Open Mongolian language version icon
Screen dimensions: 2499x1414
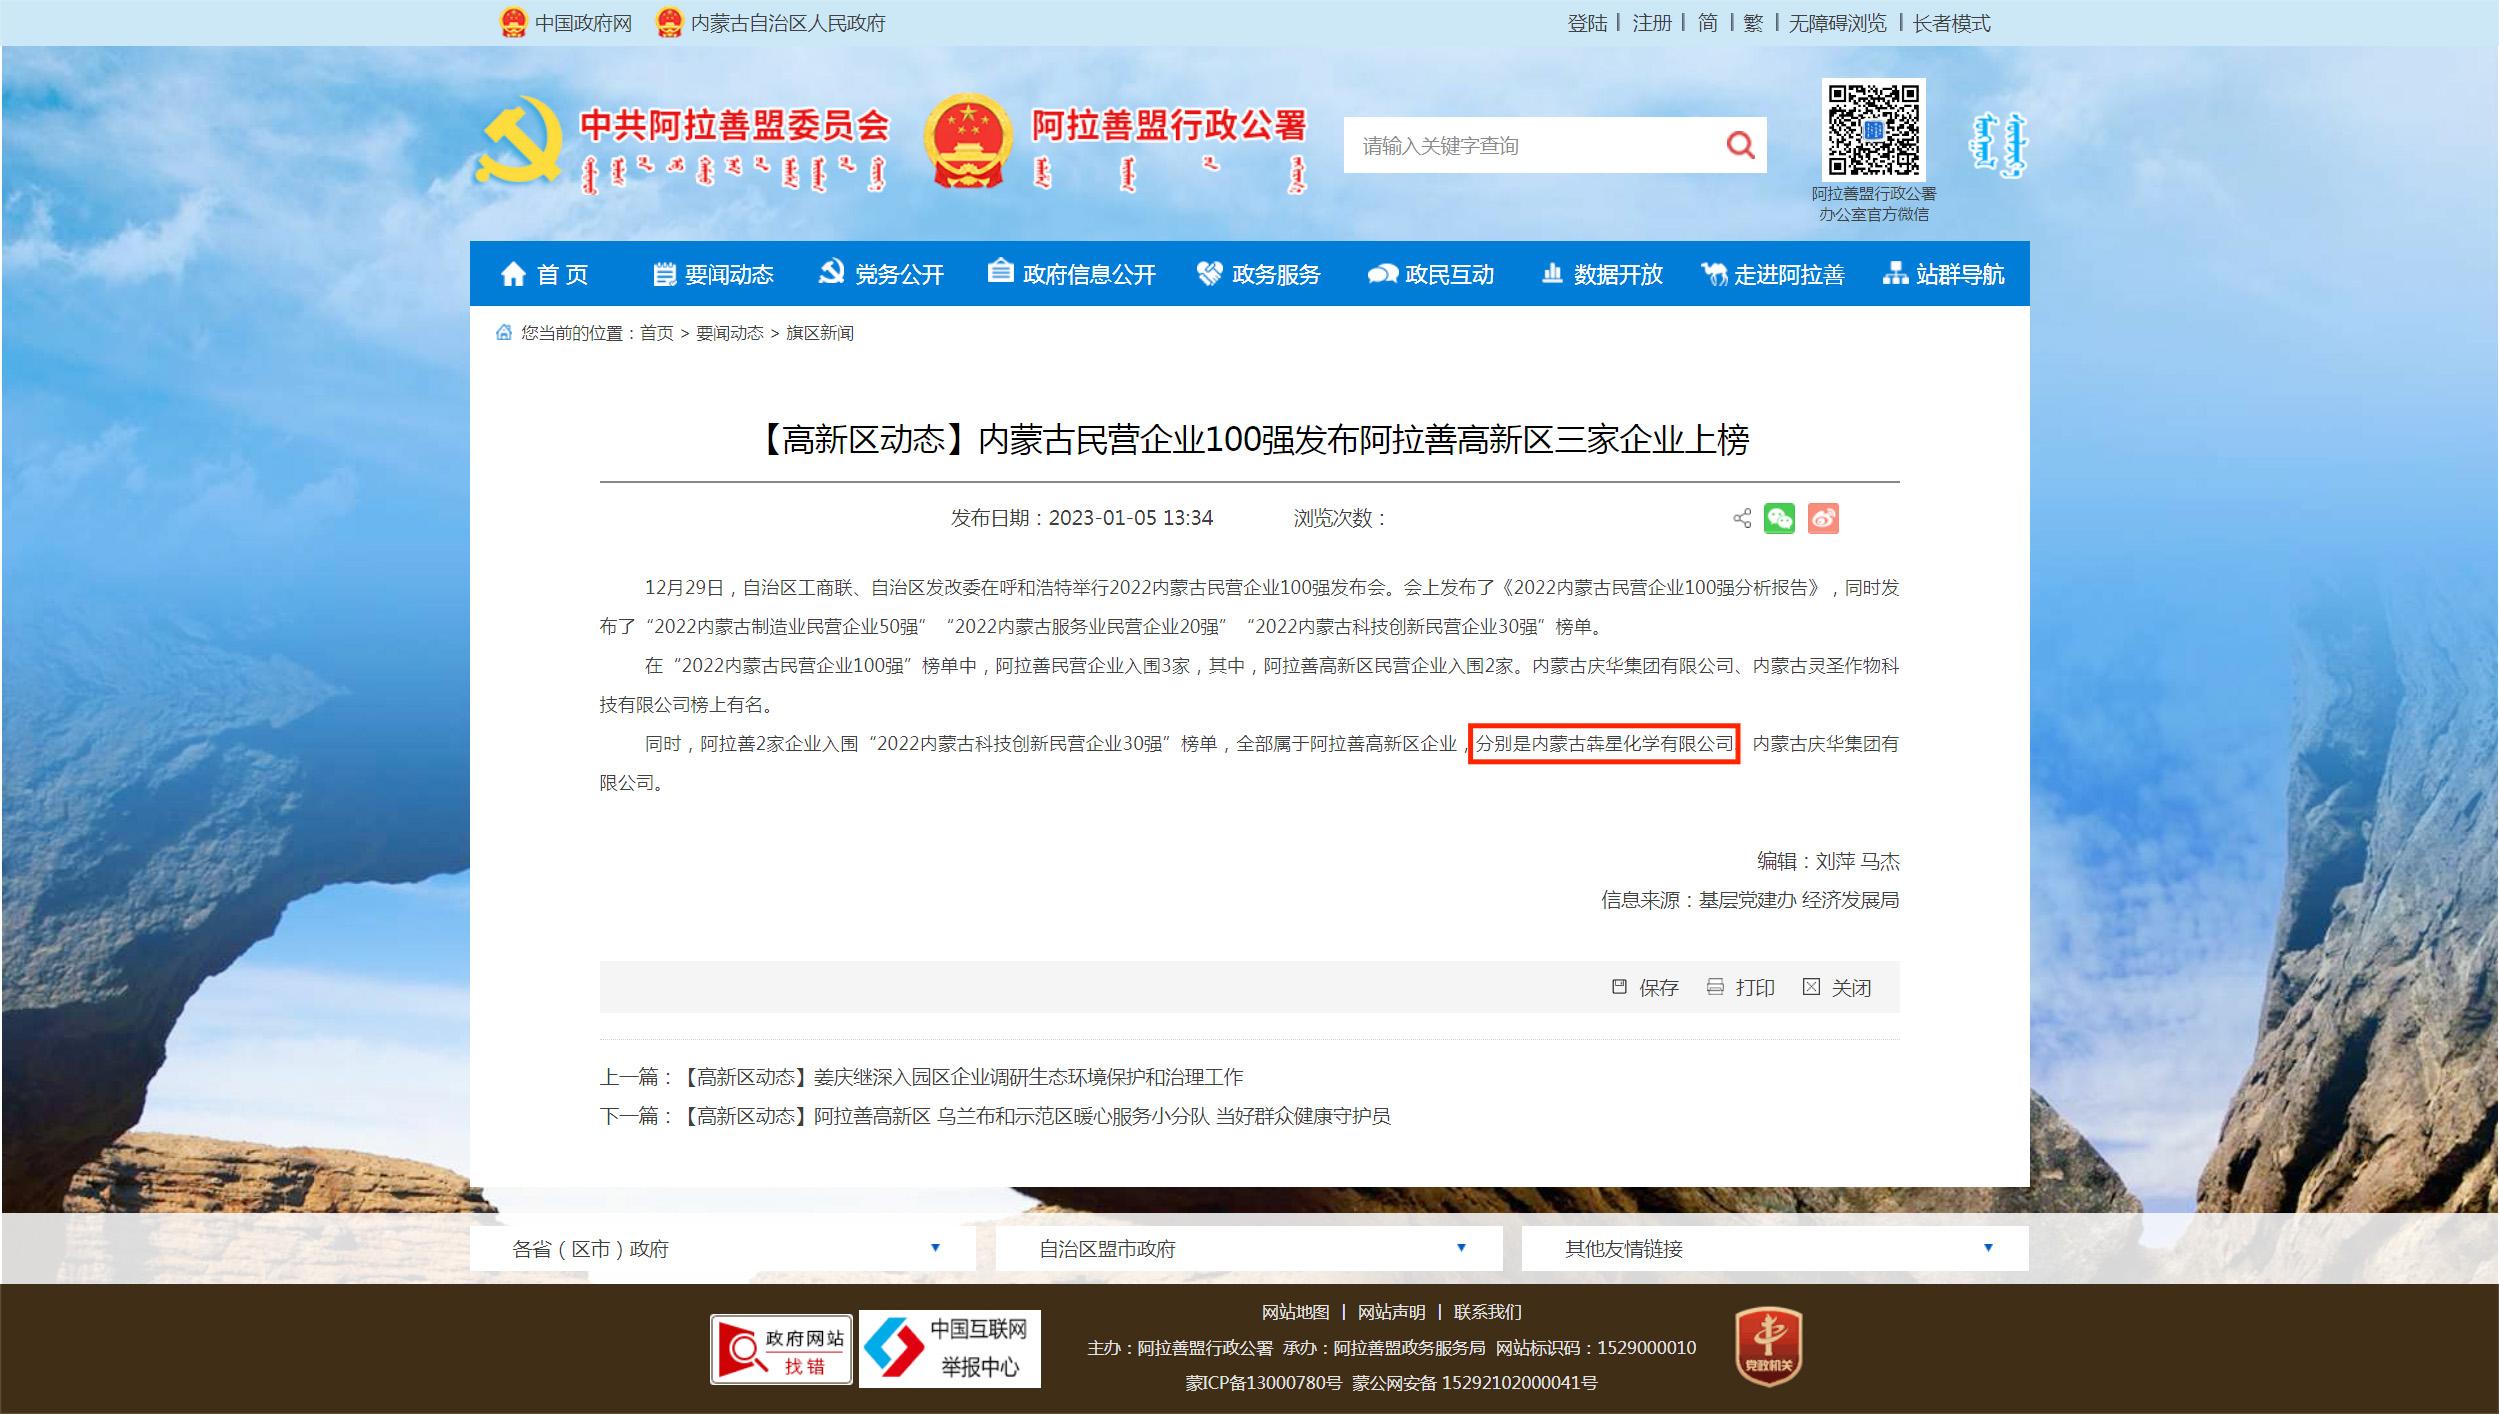point(1998,145)
